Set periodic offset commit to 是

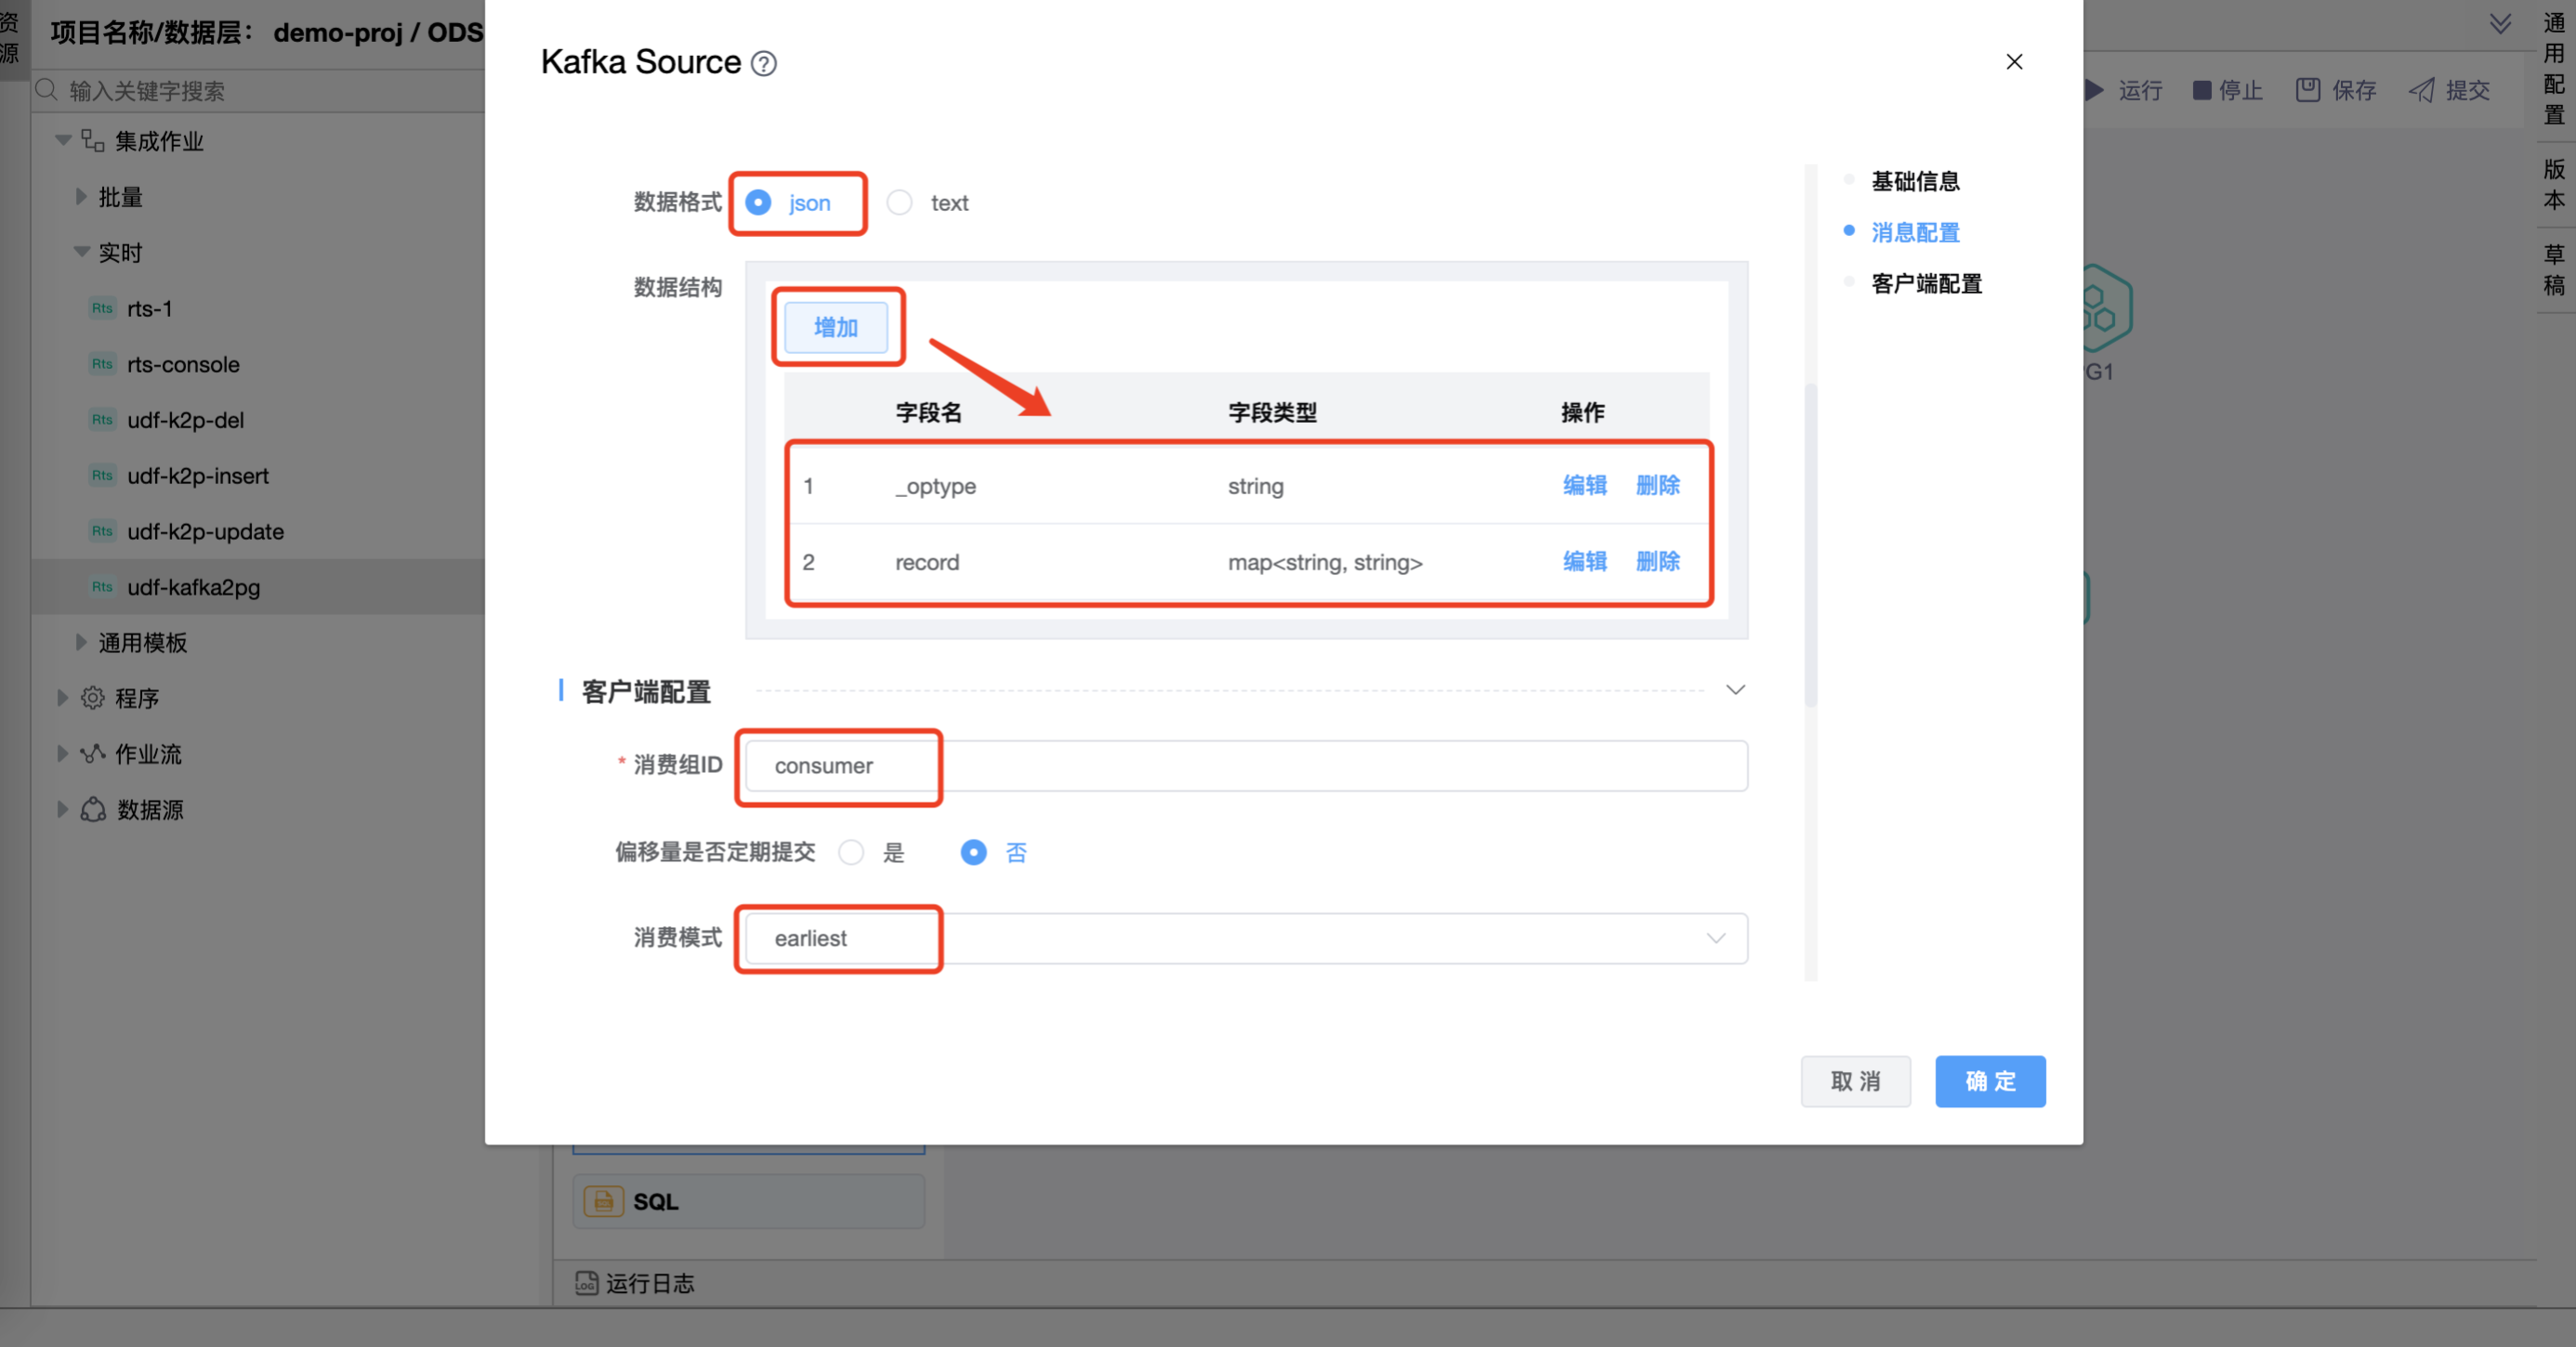(851, 852)
